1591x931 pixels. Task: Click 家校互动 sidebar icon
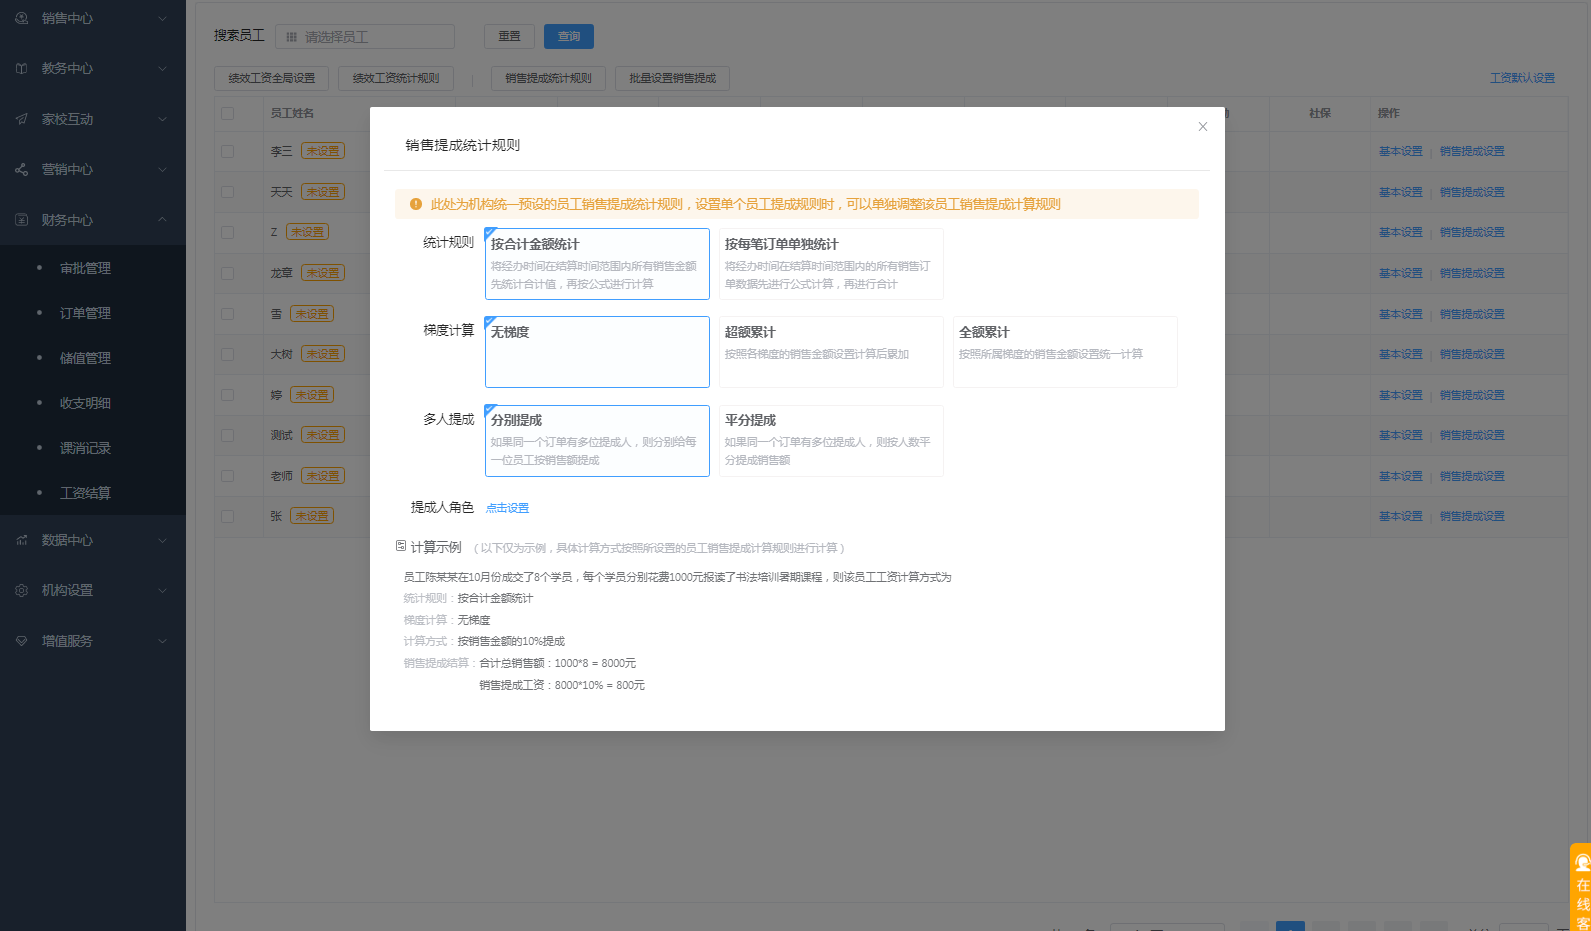point(22,119)
